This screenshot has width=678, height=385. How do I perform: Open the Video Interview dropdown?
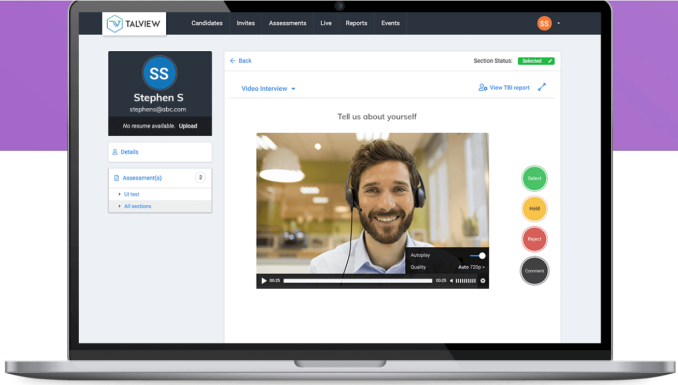(268, 89)
